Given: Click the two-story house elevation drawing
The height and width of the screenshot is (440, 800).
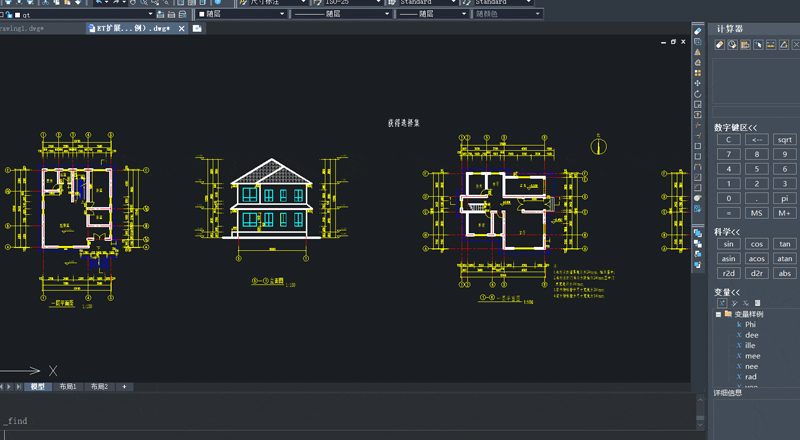Looking at the screenshot, I should click(271, 199).
